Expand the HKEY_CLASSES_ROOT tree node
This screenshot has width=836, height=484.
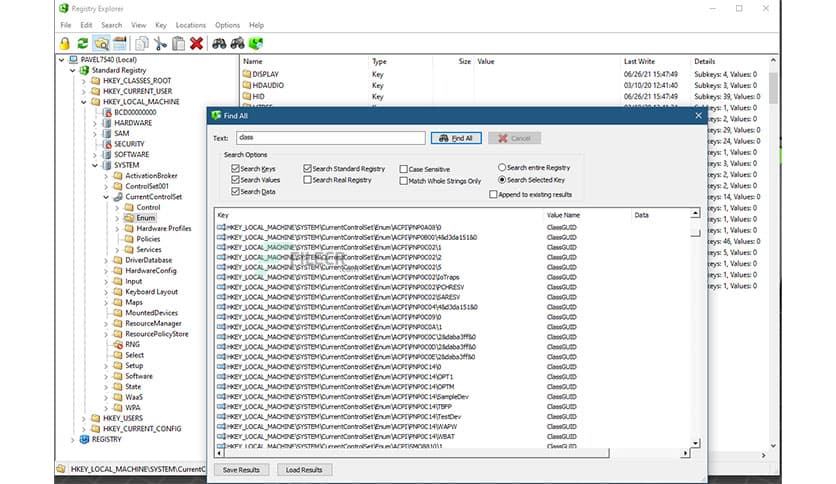[x=84, y=81]
